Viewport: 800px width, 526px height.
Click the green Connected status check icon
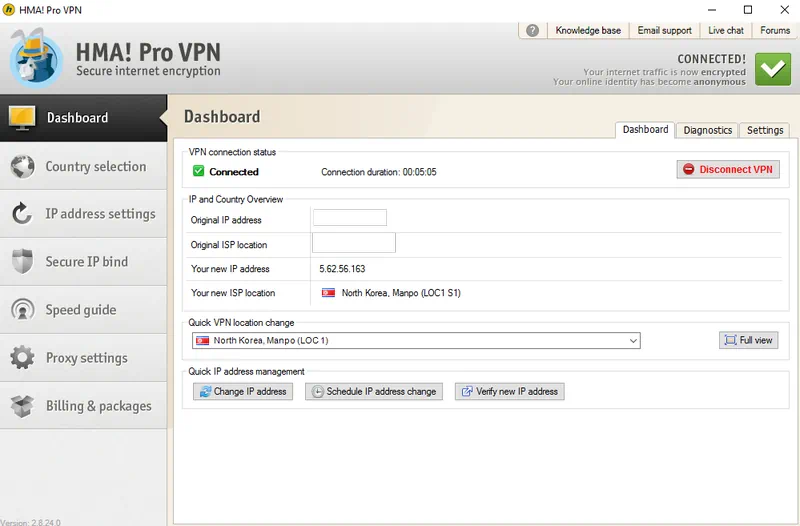[x=198, y=171]
